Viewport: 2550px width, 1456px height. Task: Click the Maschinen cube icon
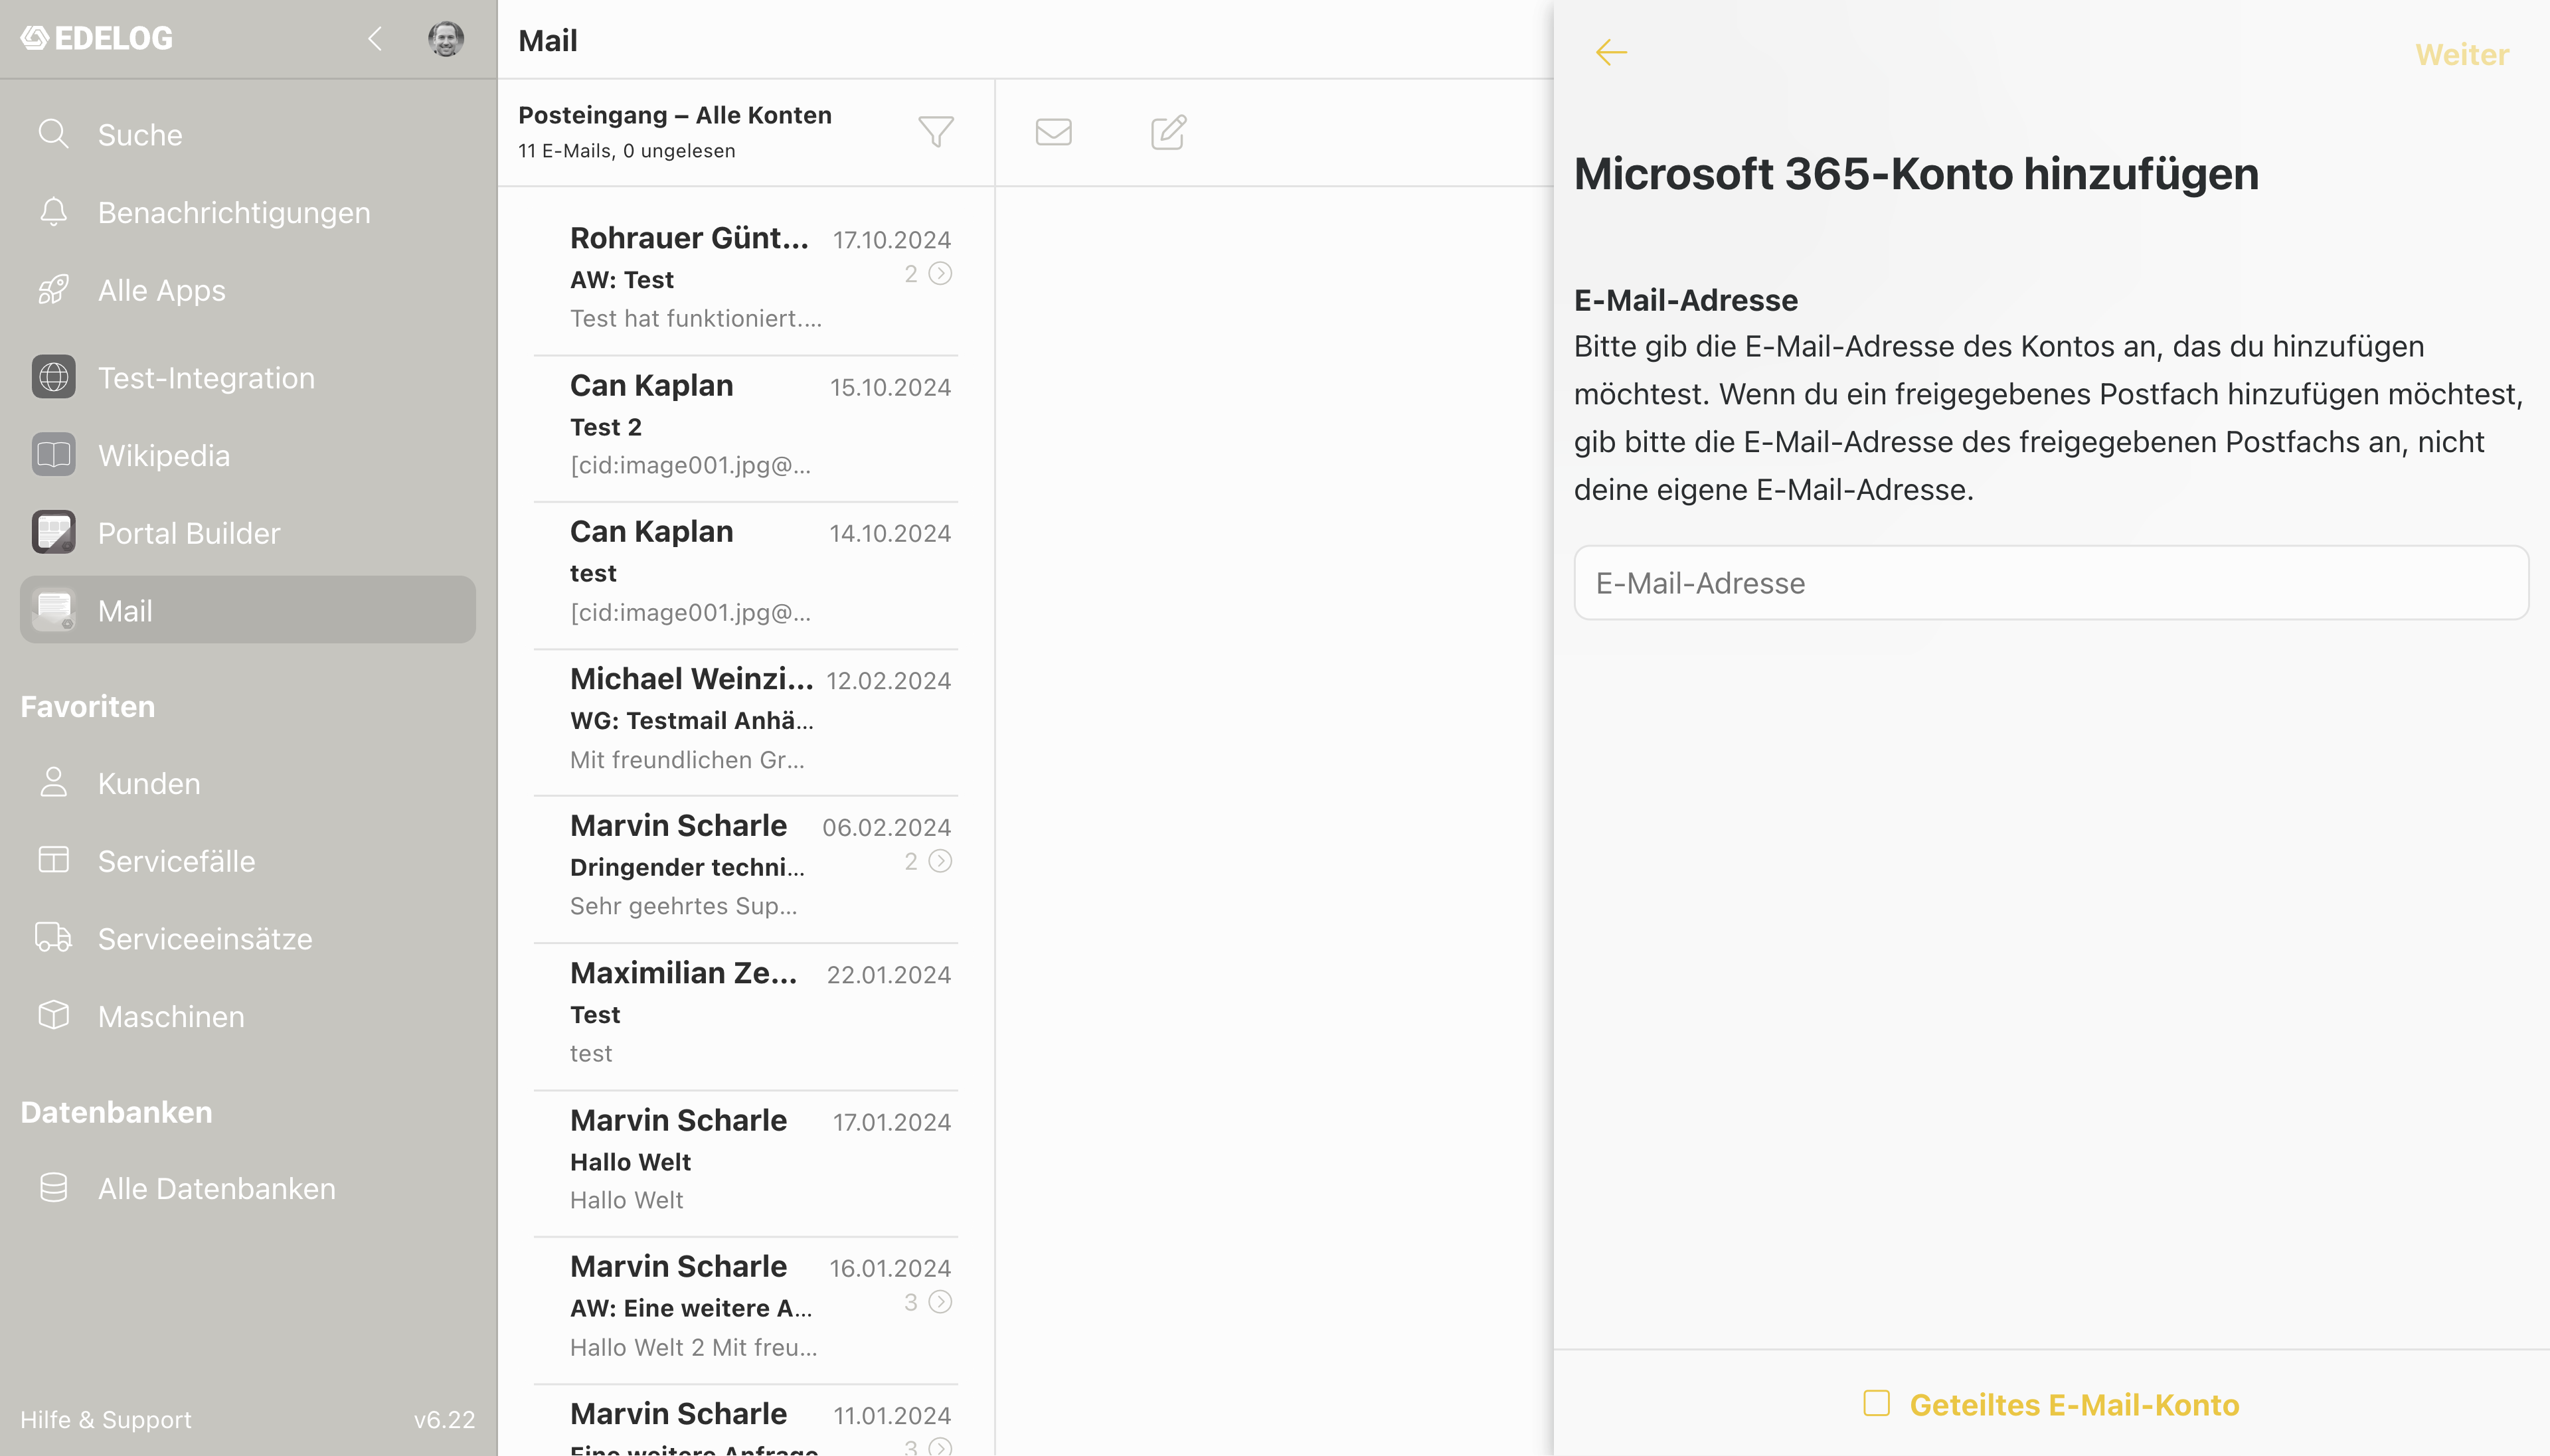pos(53,1015)
